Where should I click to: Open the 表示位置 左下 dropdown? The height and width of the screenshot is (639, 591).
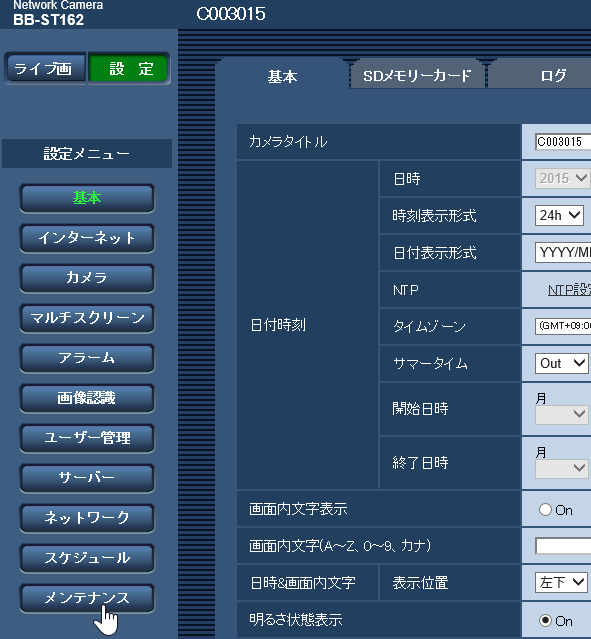(561, 582)
